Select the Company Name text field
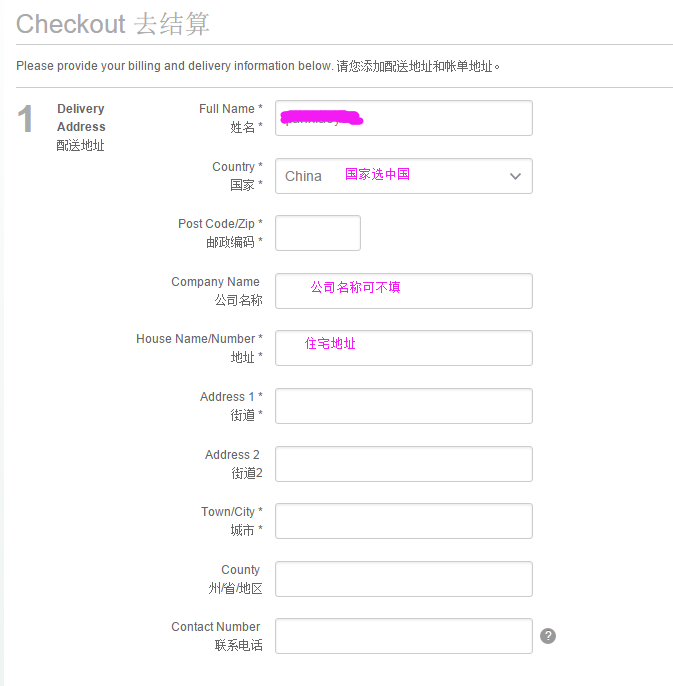The height and width of the screenshot is (686, 673). (x=403, y=291)
